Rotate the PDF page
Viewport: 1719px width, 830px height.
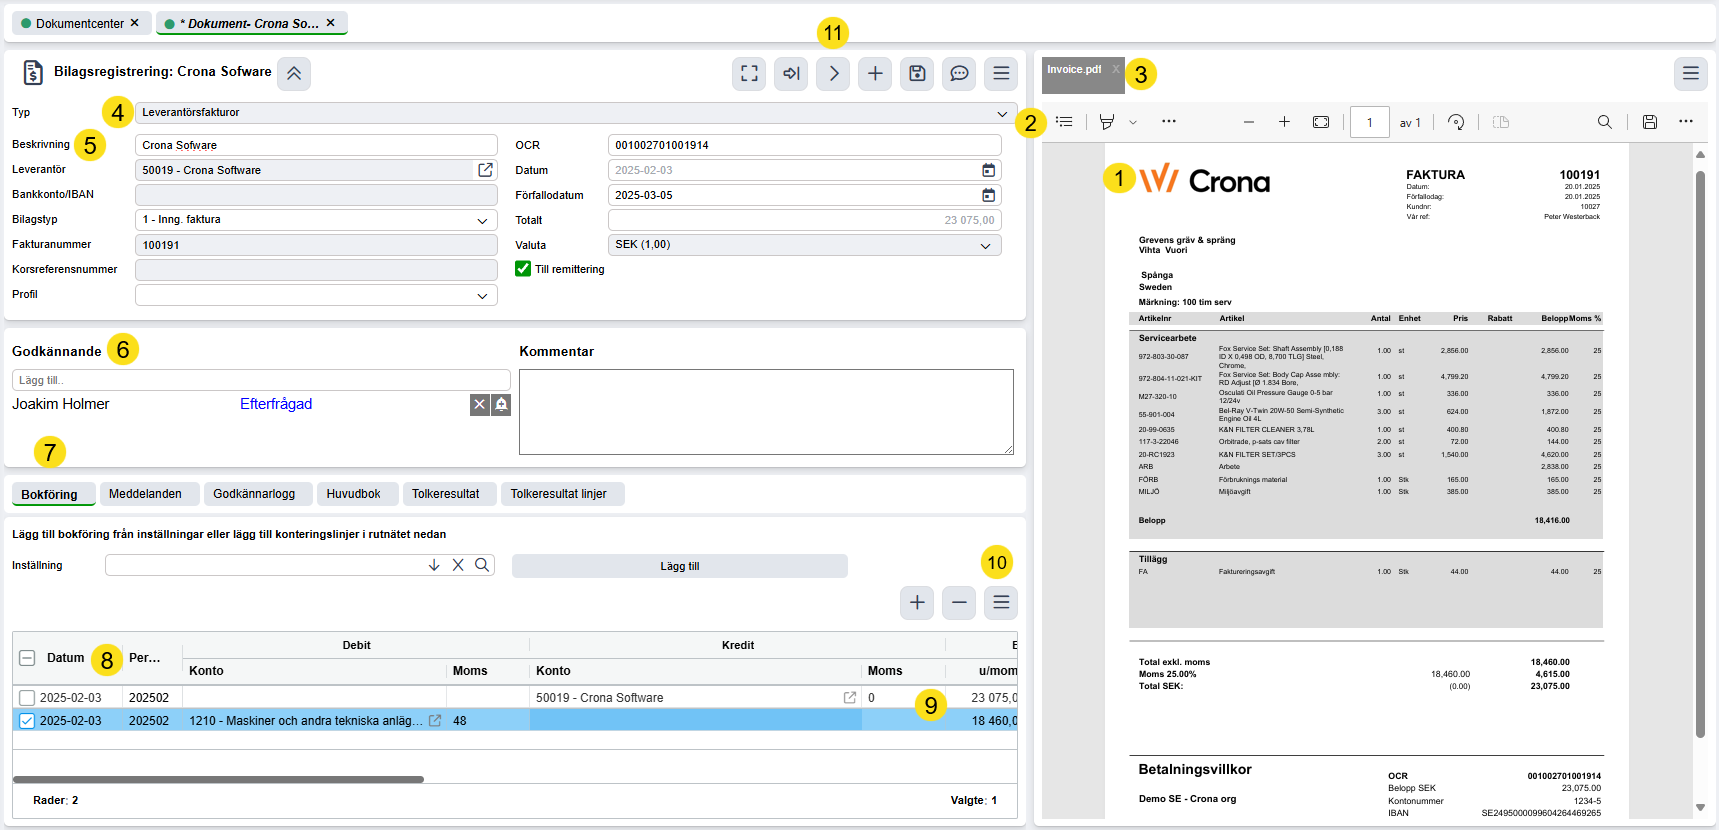pos(1456,122)
